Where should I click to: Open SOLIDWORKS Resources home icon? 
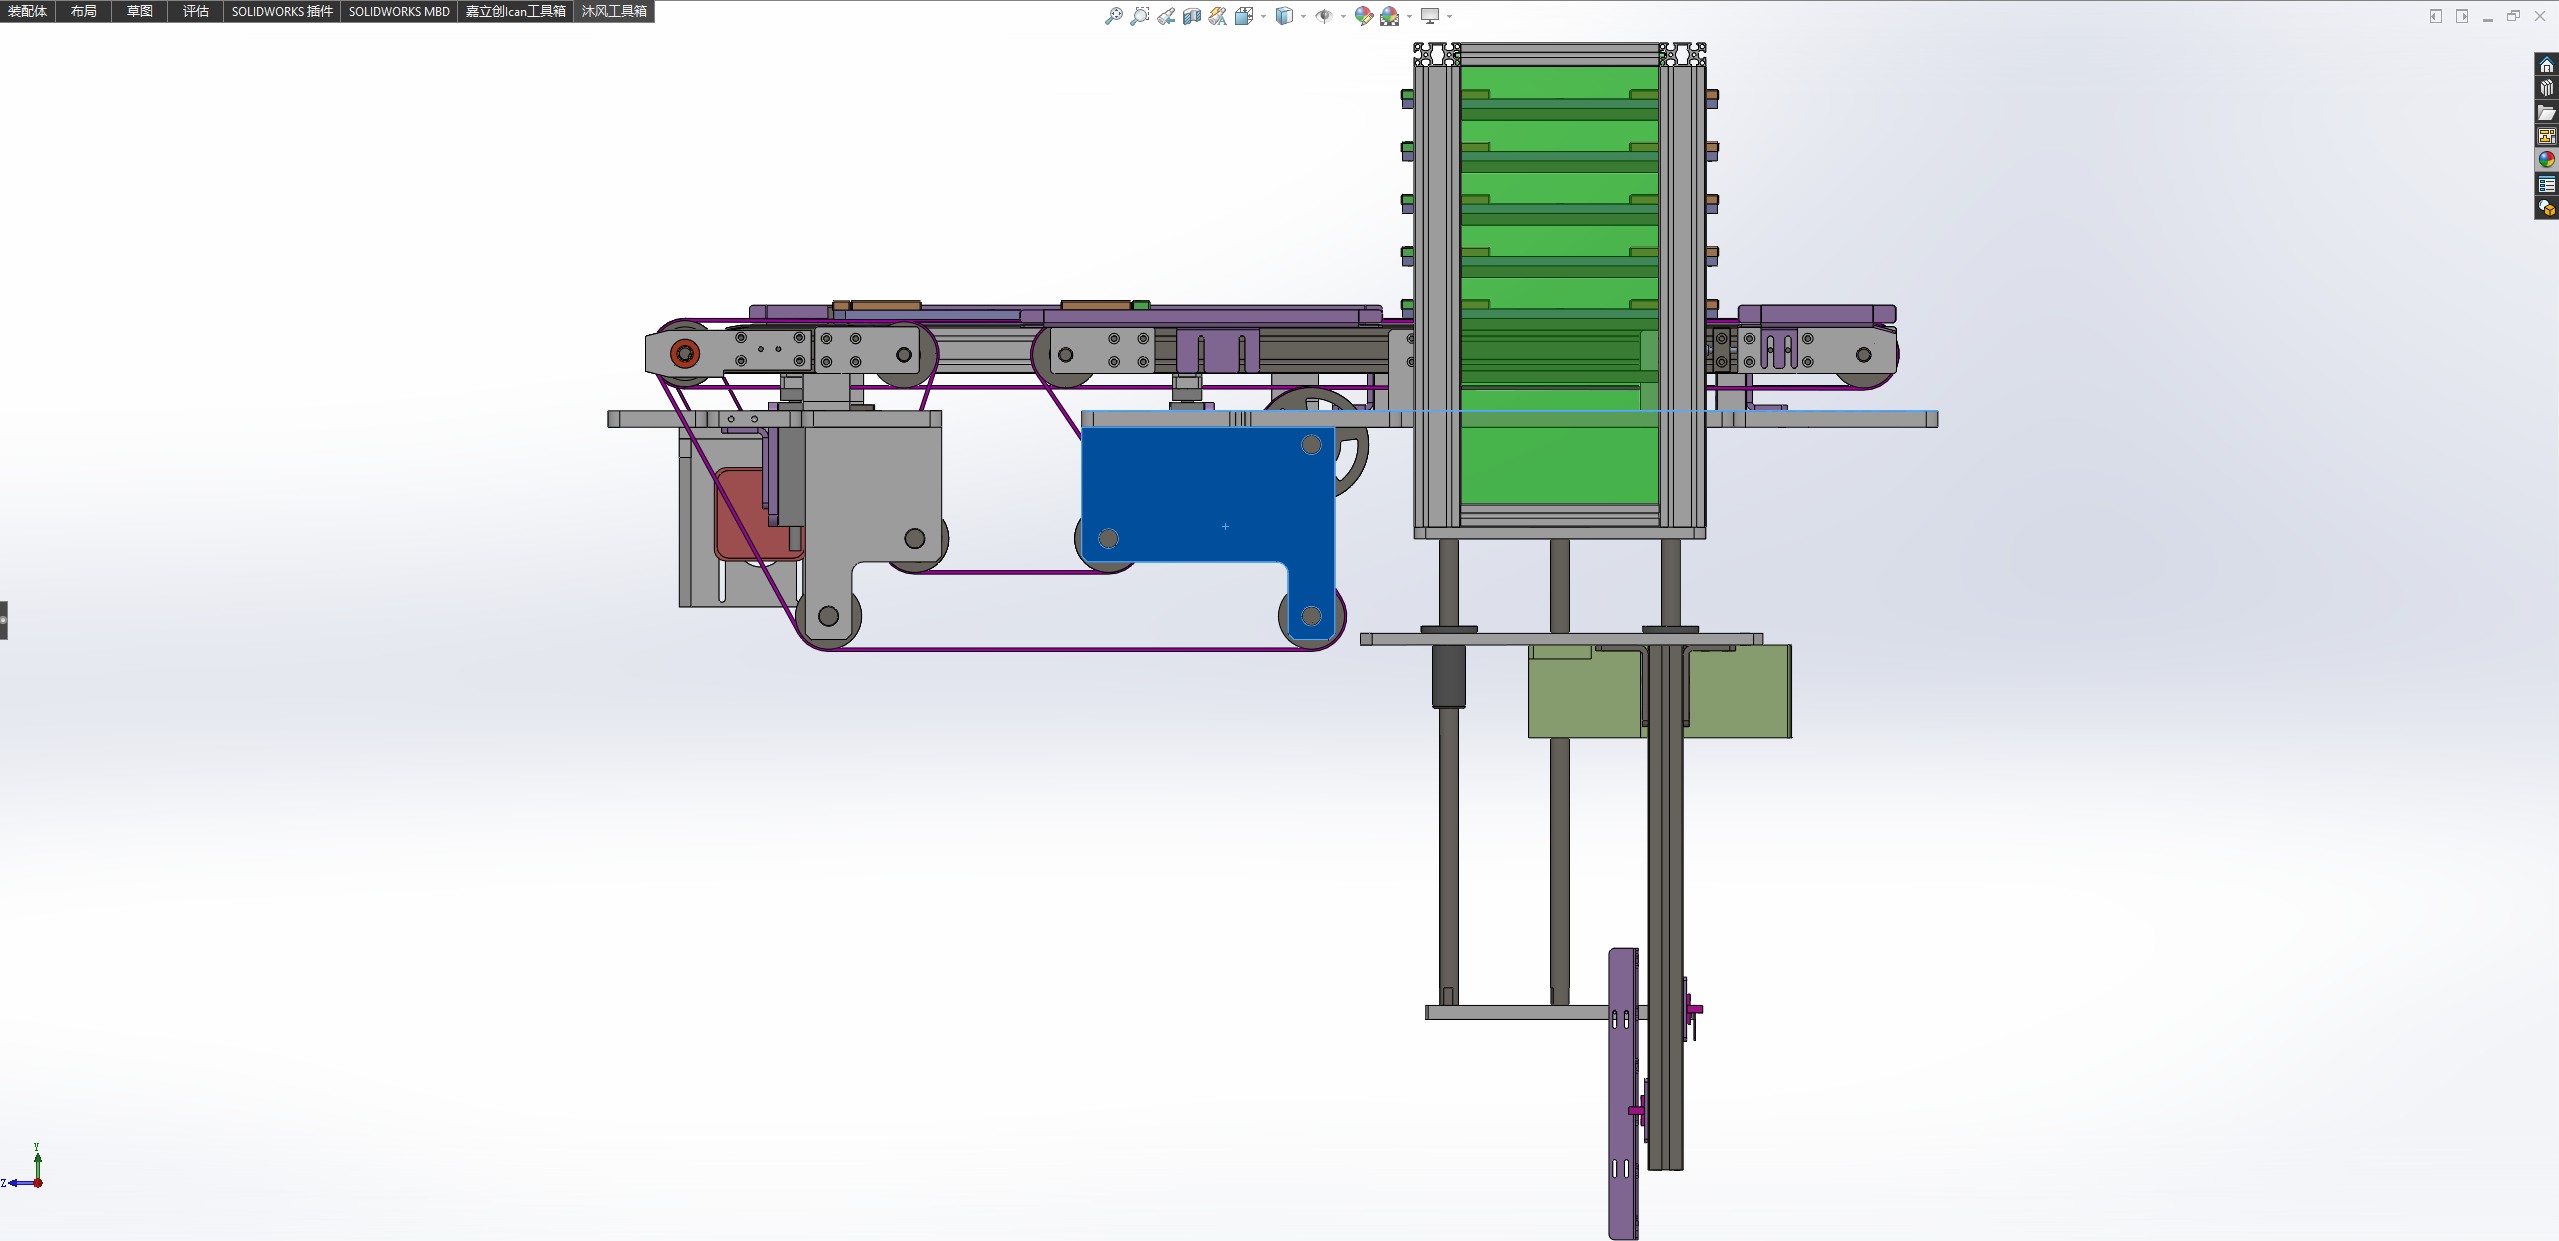click(x=2546, y=65)
